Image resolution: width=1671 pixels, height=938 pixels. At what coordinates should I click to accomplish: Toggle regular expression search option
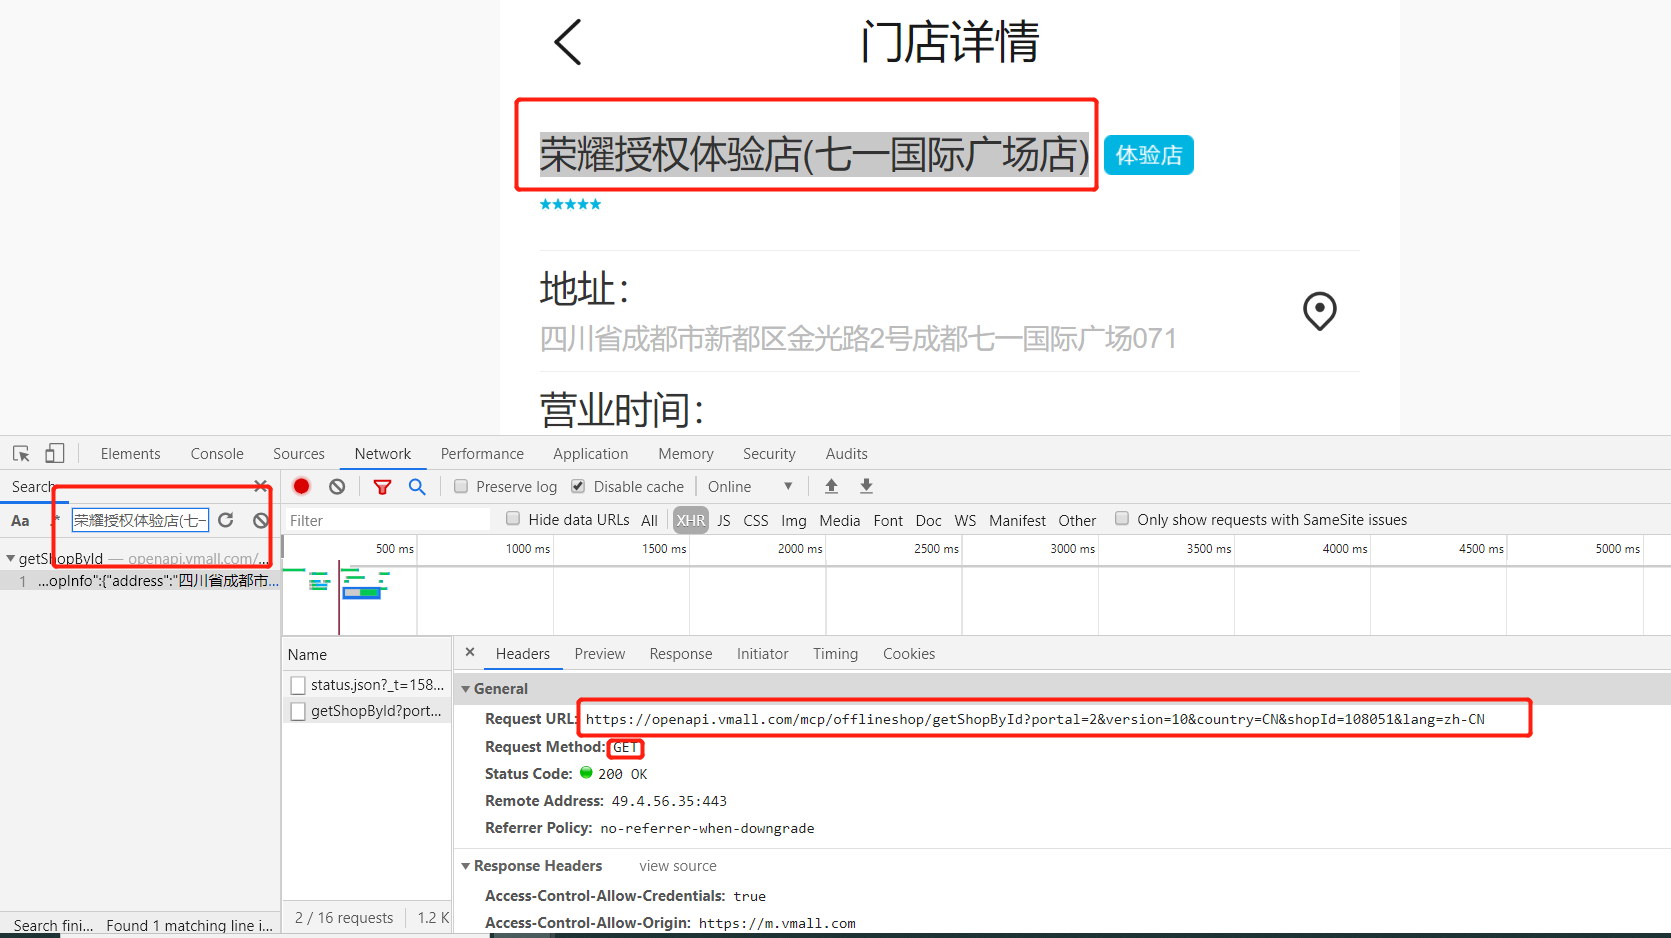[x=55, y=520]
